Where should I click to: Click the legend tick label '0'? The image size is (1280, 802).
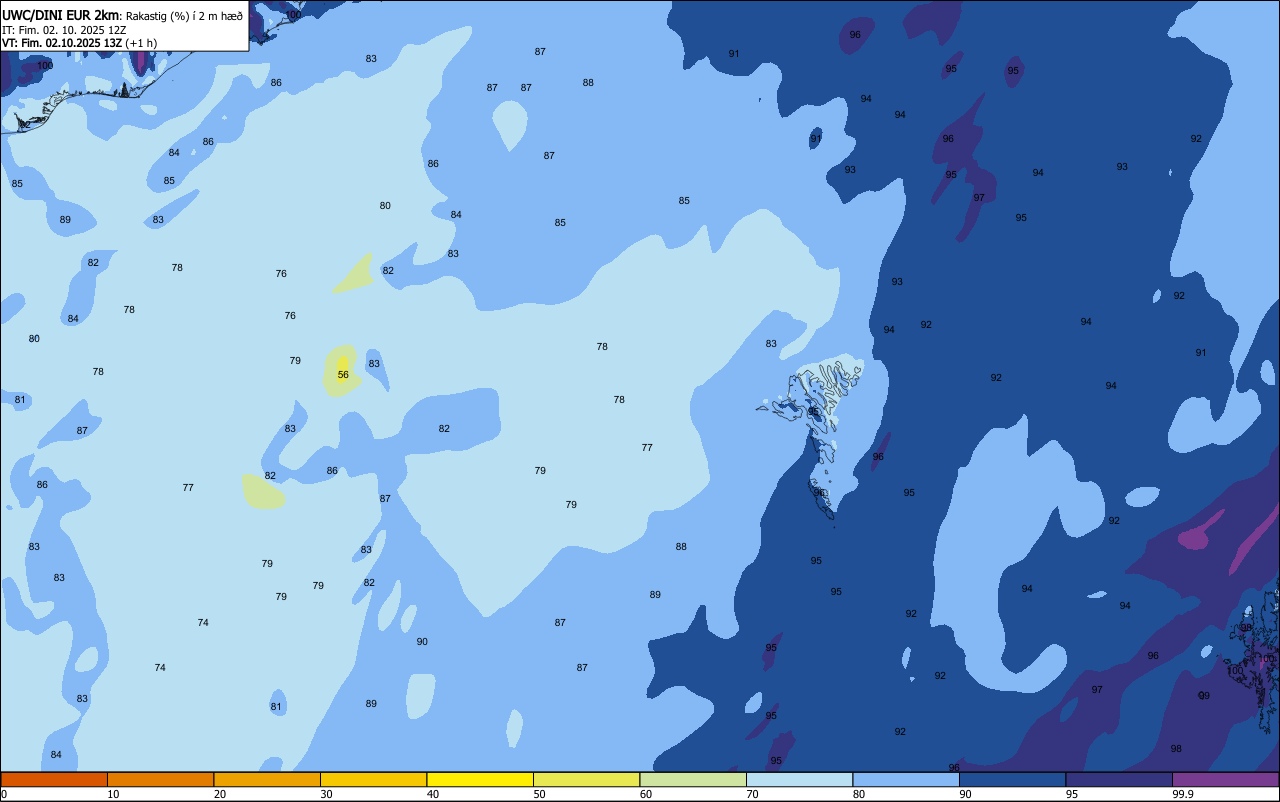click(x=4, y=794)
